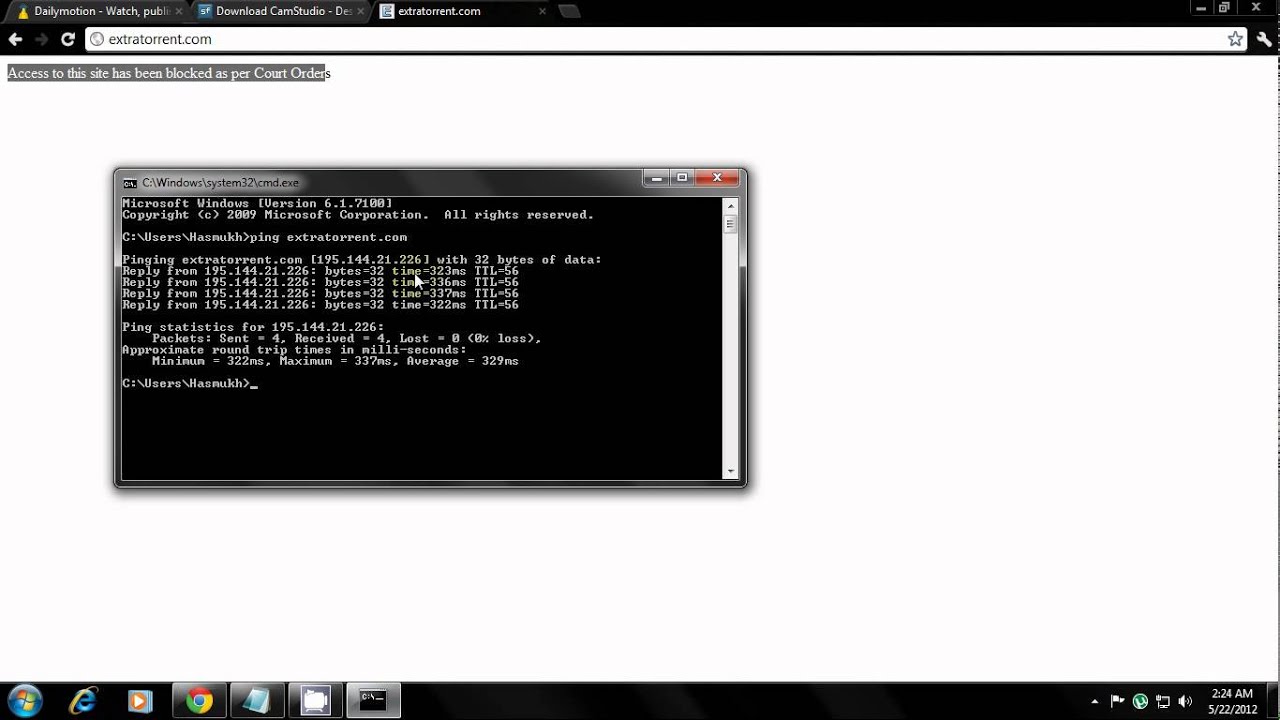This screenshot has height=720, width=1280.
Task: Click the 'Packets: Sent = 4' line
Action: point(346,339)
